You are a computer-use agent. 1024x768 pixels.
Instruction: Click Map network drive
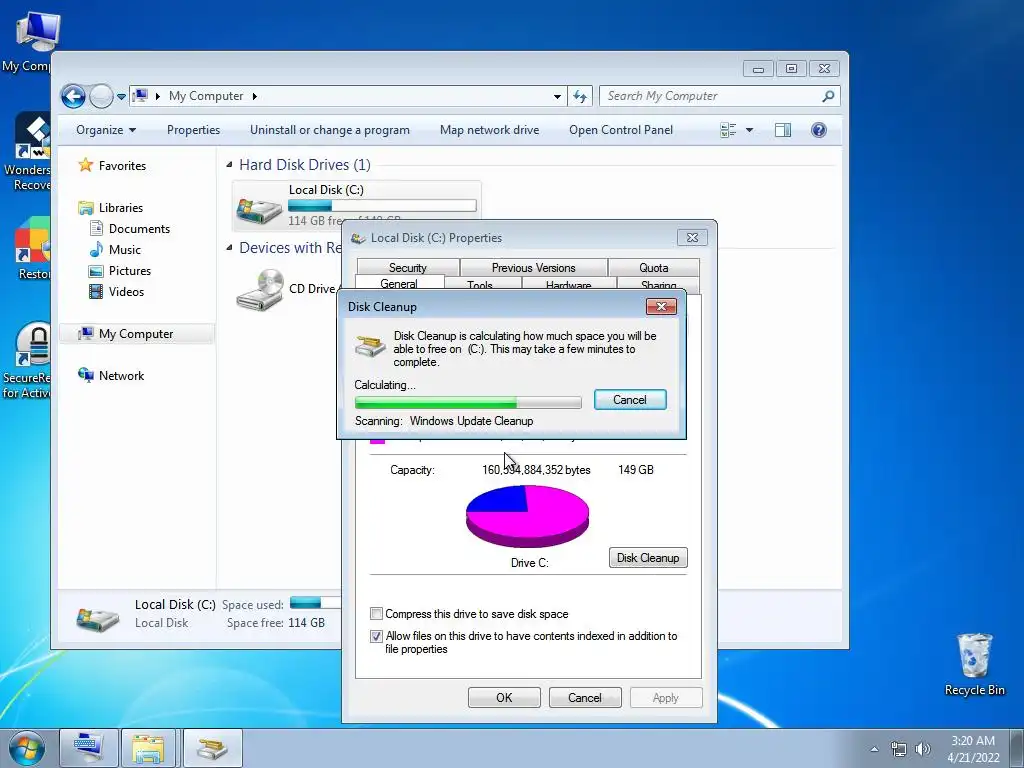coord(489,130)
